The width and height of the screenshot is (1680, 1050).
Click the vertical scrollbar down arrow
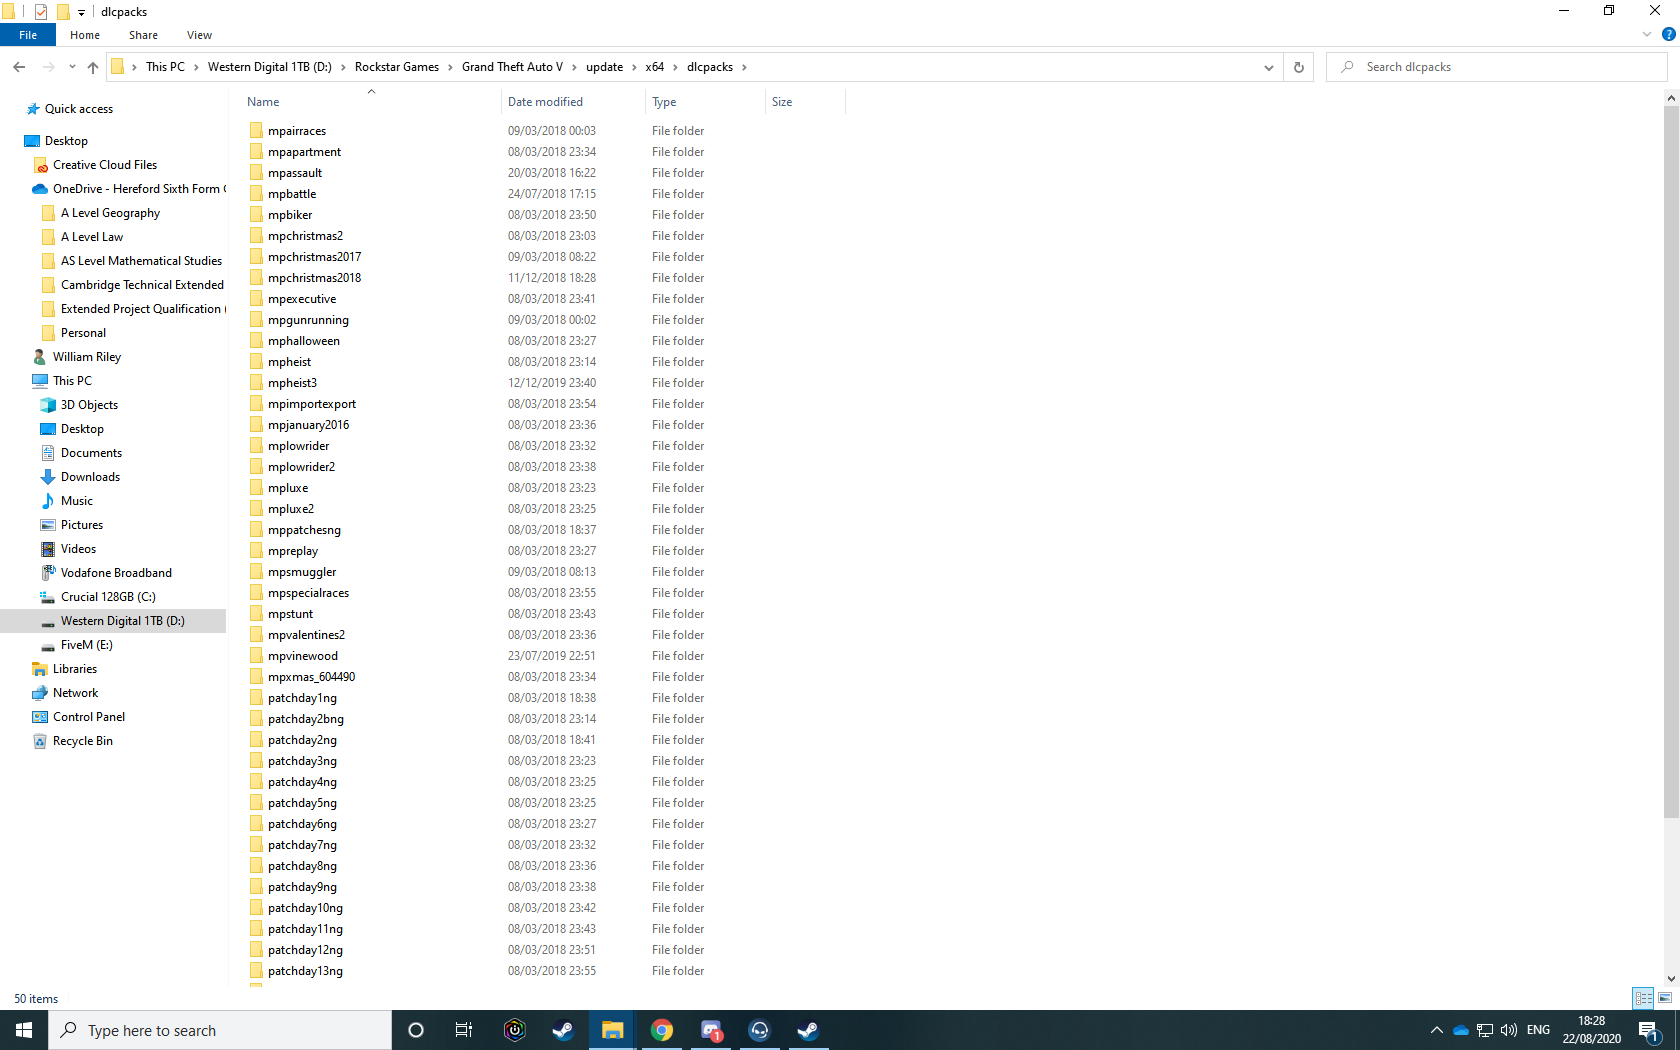pyautogui.click(x=1671, y=979)
